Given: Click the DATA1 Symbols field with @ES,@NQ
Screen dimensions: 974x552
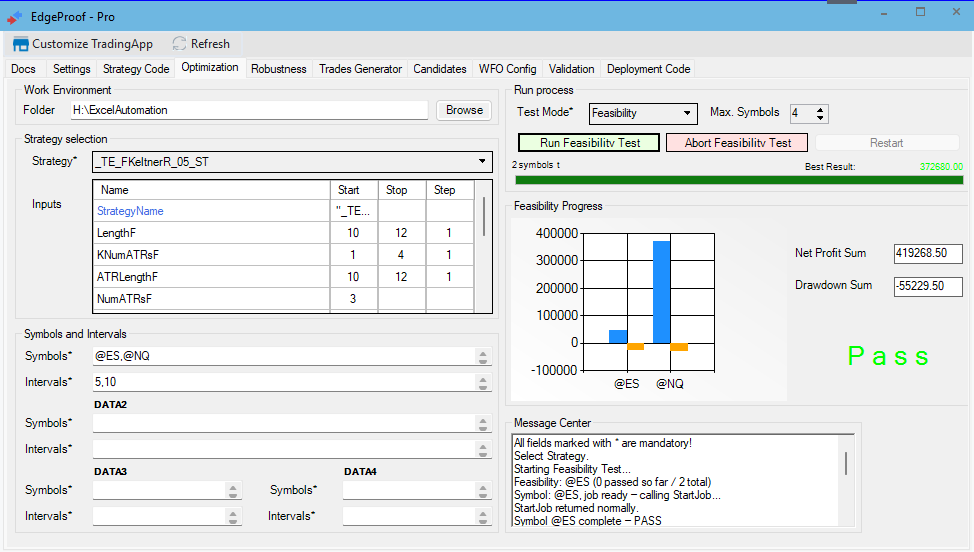Looking at the screenshot, I should click(284, 356).
